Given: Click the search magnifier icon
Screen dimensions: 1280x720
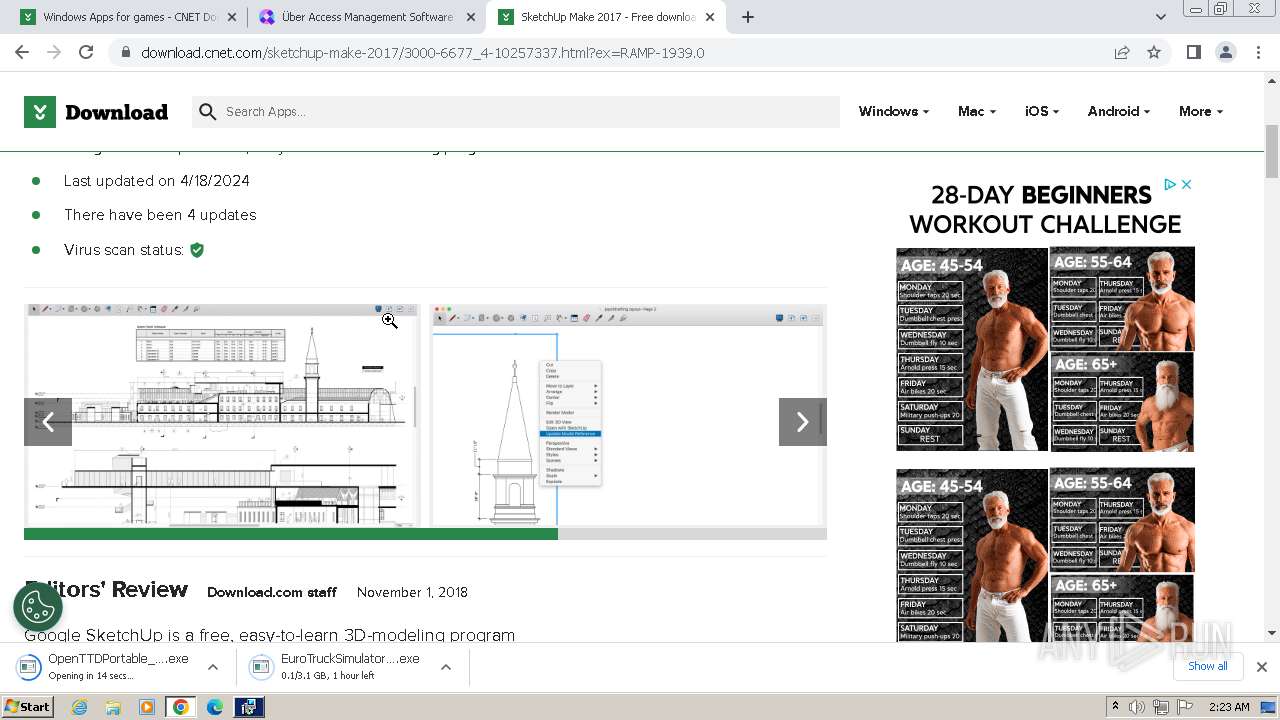Looking at the screenshot, I should [208, 112].
